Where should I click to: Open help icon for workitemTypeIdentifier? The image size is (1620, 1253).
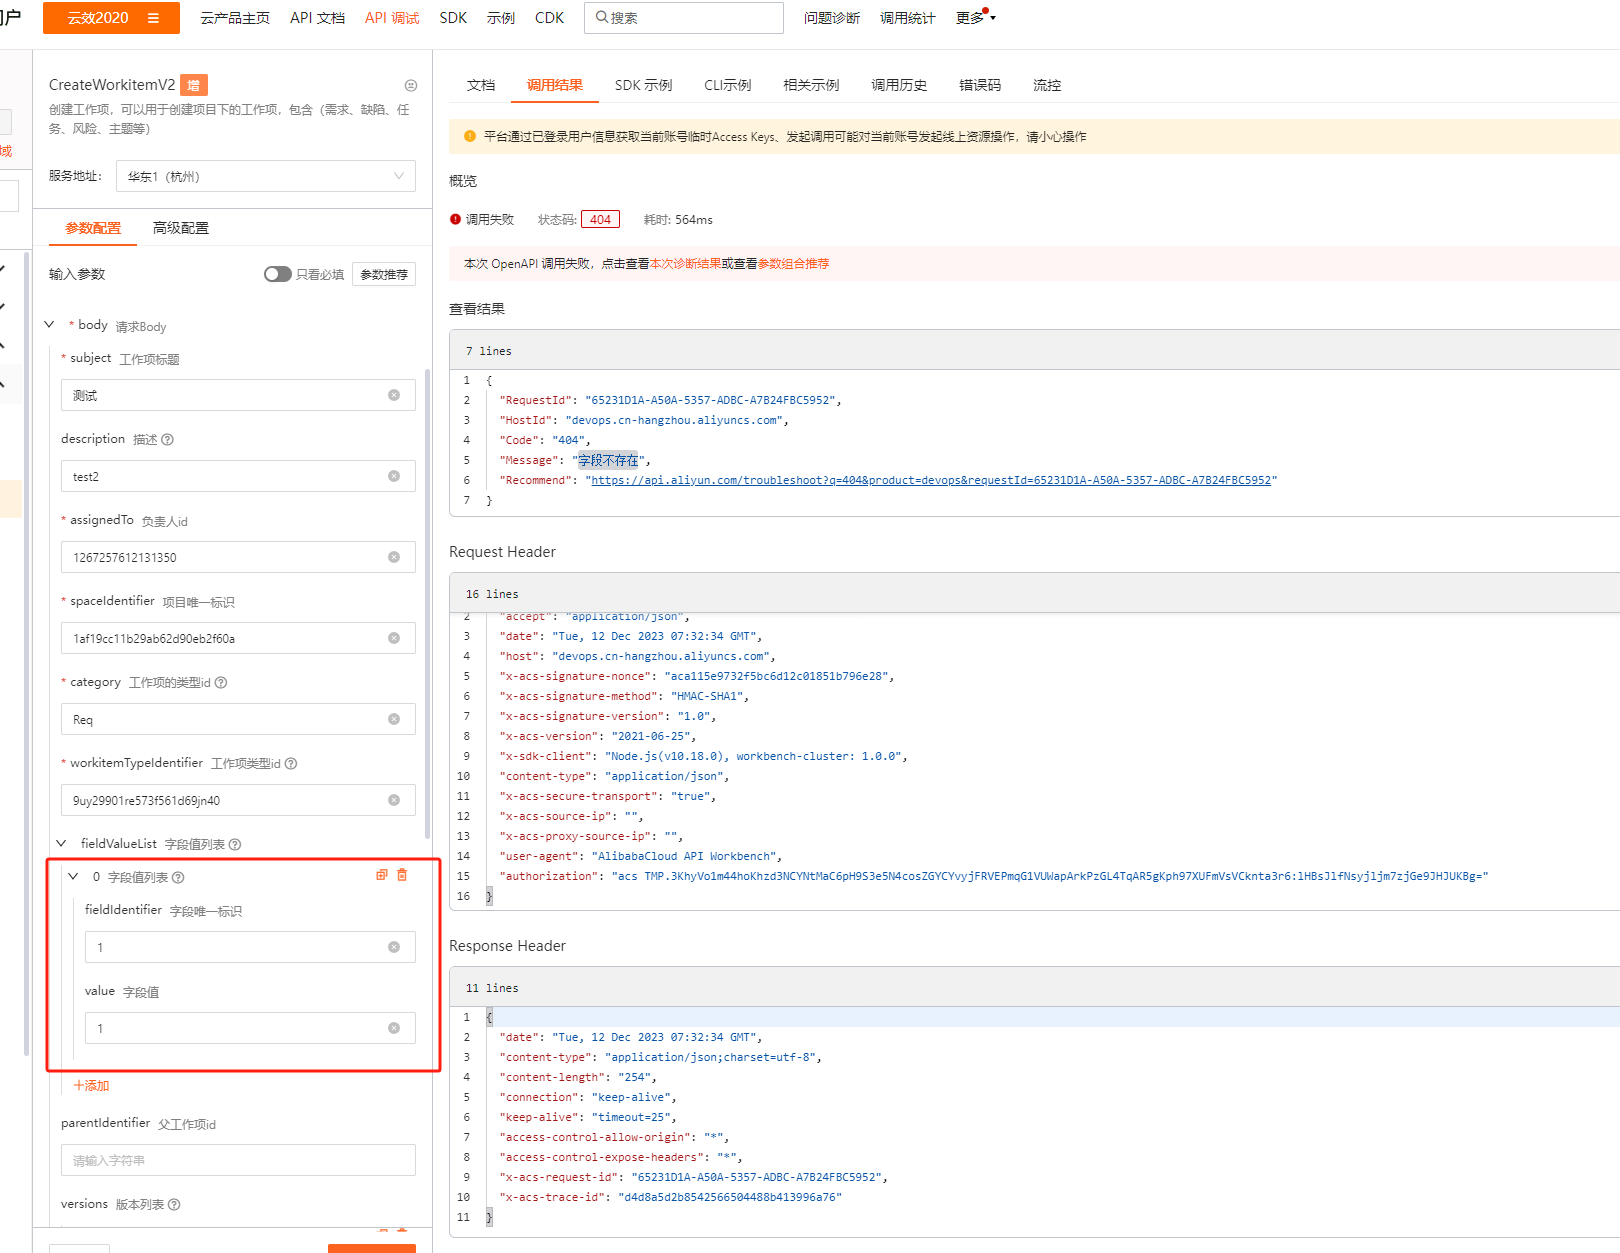tap(291, 763)
